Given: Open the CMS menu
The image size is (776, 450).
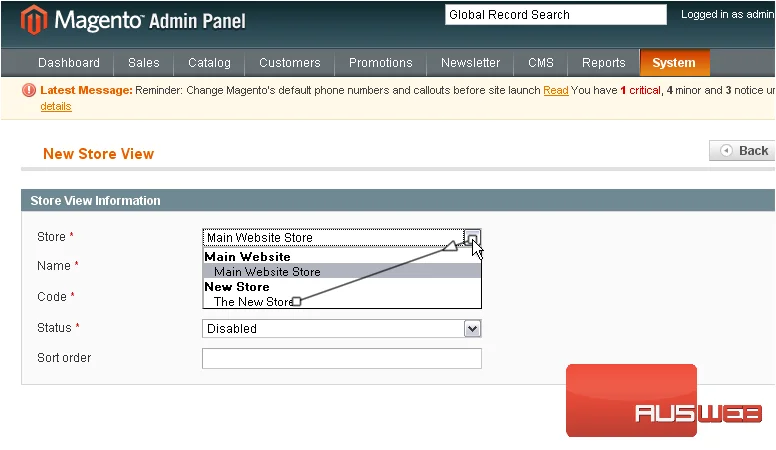Looking at the screenshot, I should pos(540,63).
